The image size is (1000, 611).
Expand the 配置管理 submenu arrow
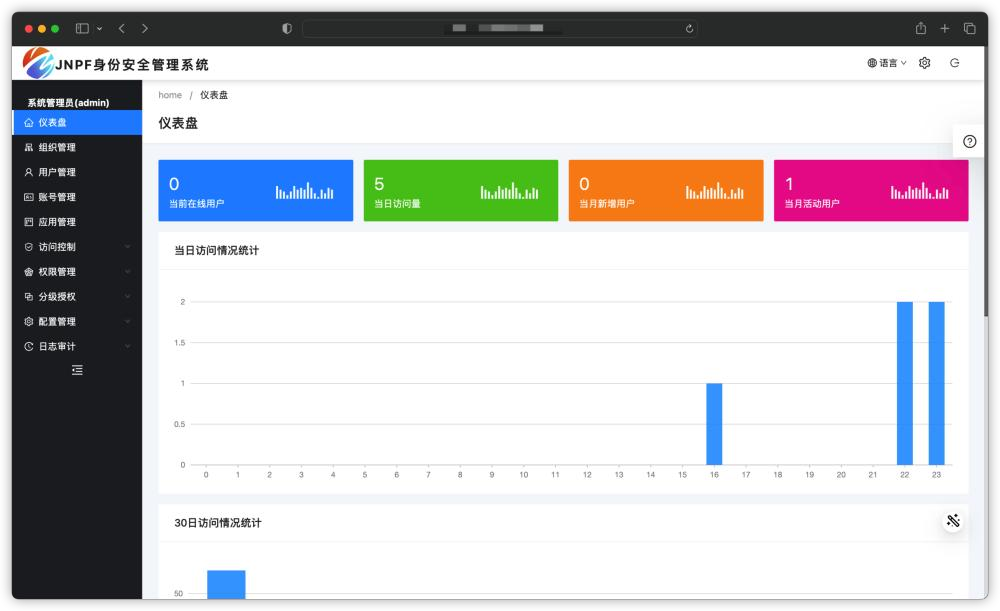pos(128,321)
